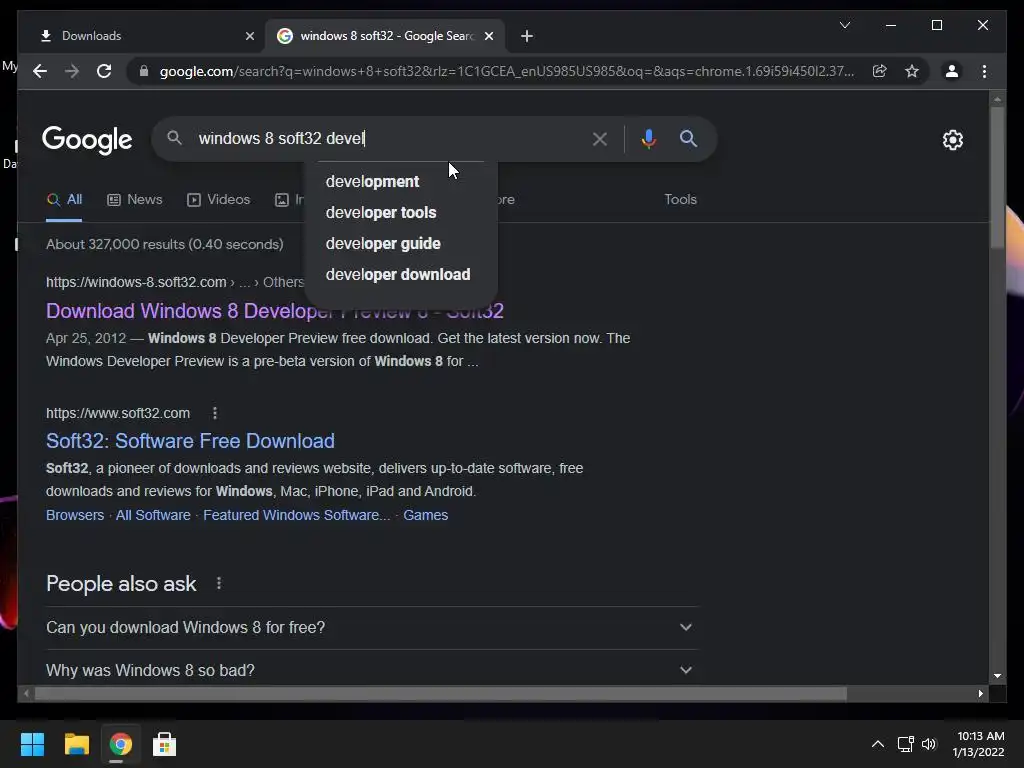Open the Windows Start menu

tap(32, 744)
